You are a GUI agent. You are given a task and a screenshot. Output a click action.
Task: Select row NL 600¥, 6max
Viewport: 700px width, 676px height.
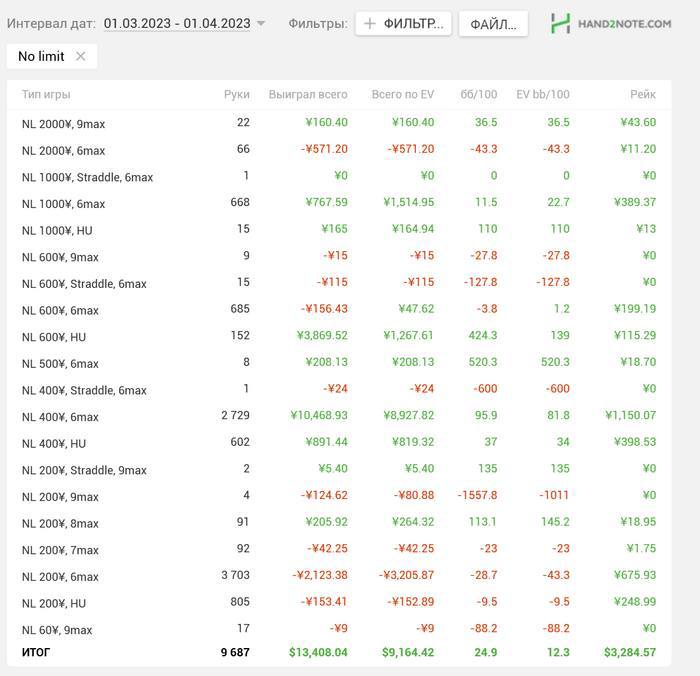[x=339, y=309]
